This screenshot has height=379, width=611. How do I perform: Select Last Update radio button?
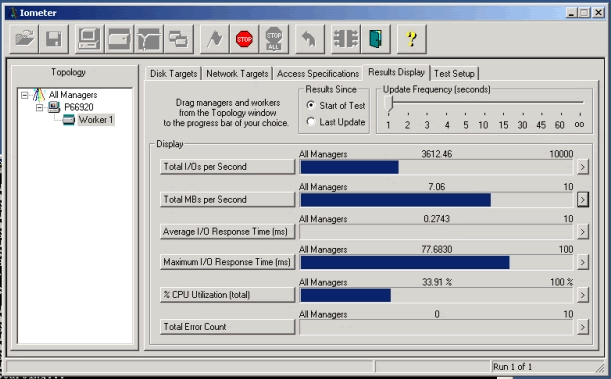point(311,122)
